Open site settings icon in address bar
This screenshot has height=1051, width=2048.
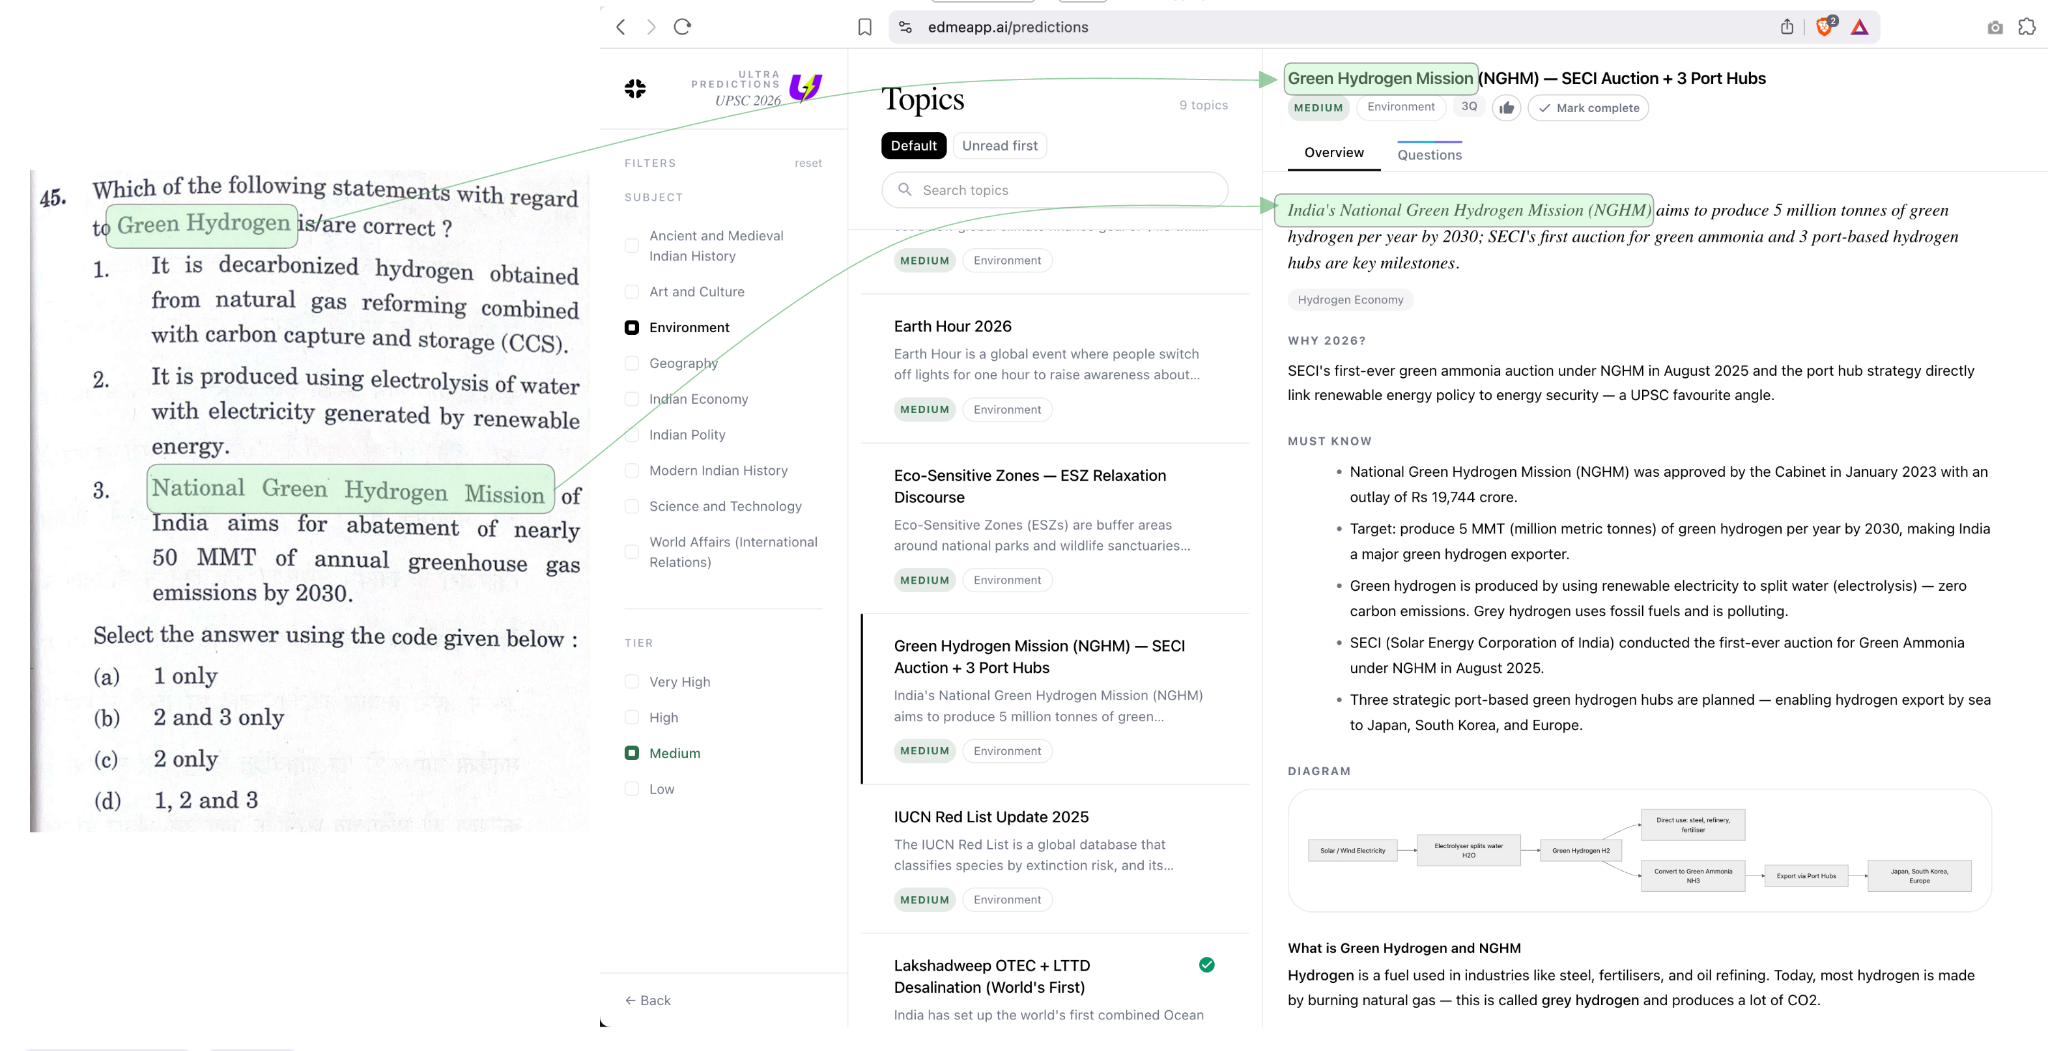click(906, 27)
